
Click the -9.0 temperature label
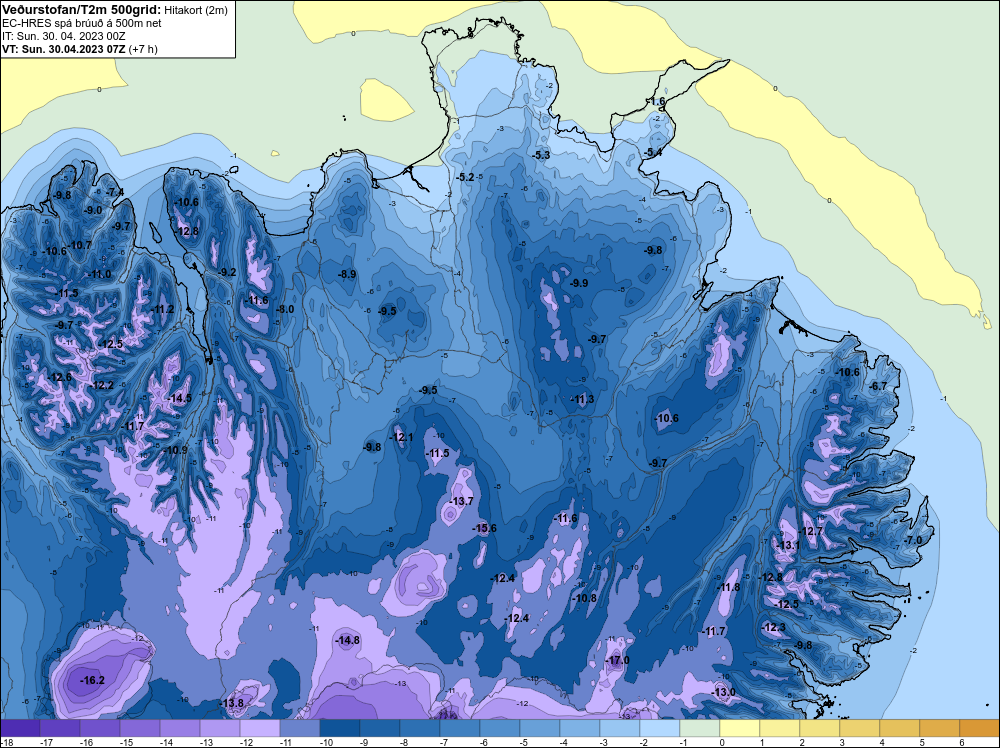point(92,210)
